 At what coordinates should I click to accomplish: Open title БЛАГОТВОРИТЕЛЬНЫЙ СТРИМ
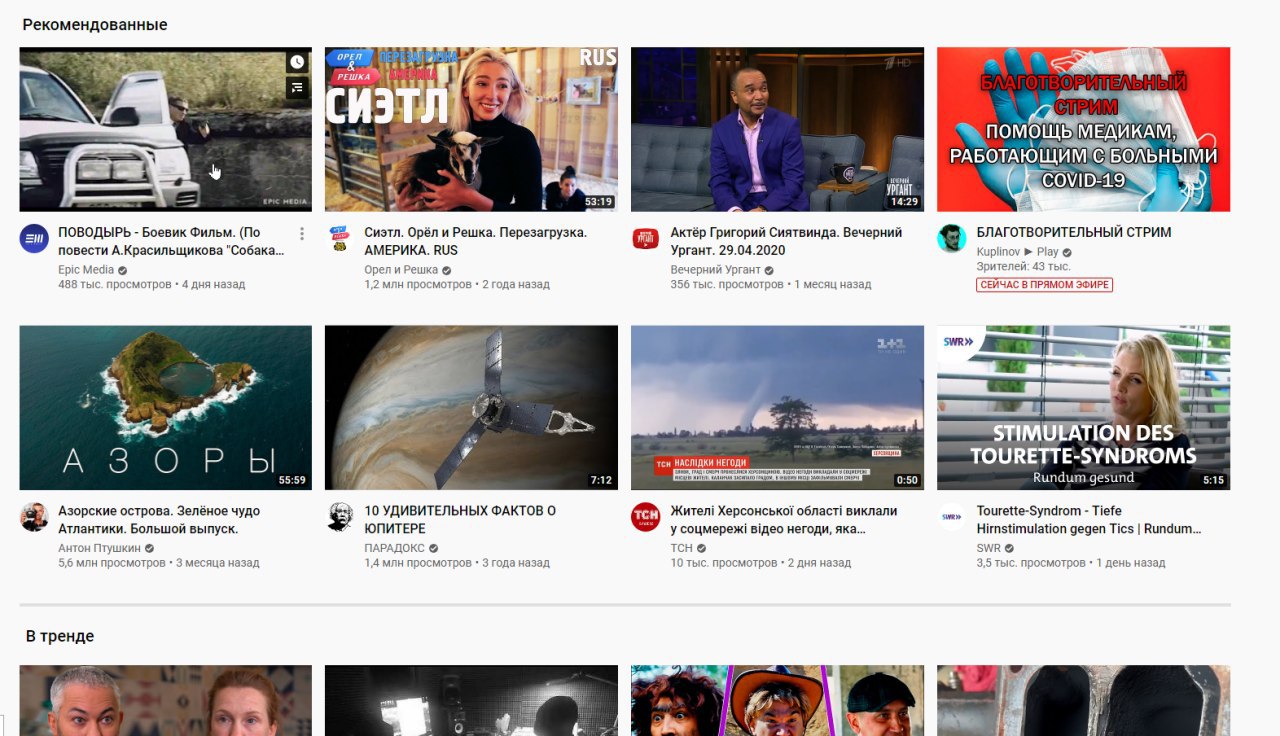pos(1074,232)
